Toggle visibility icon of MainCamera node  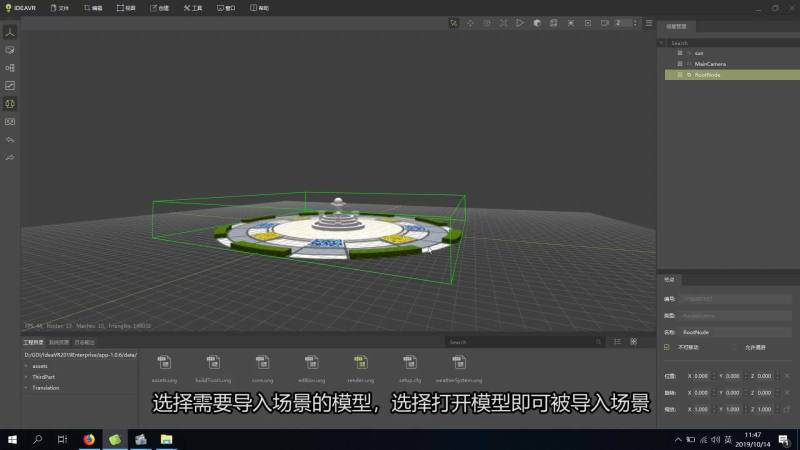click(x=680, y=64)
